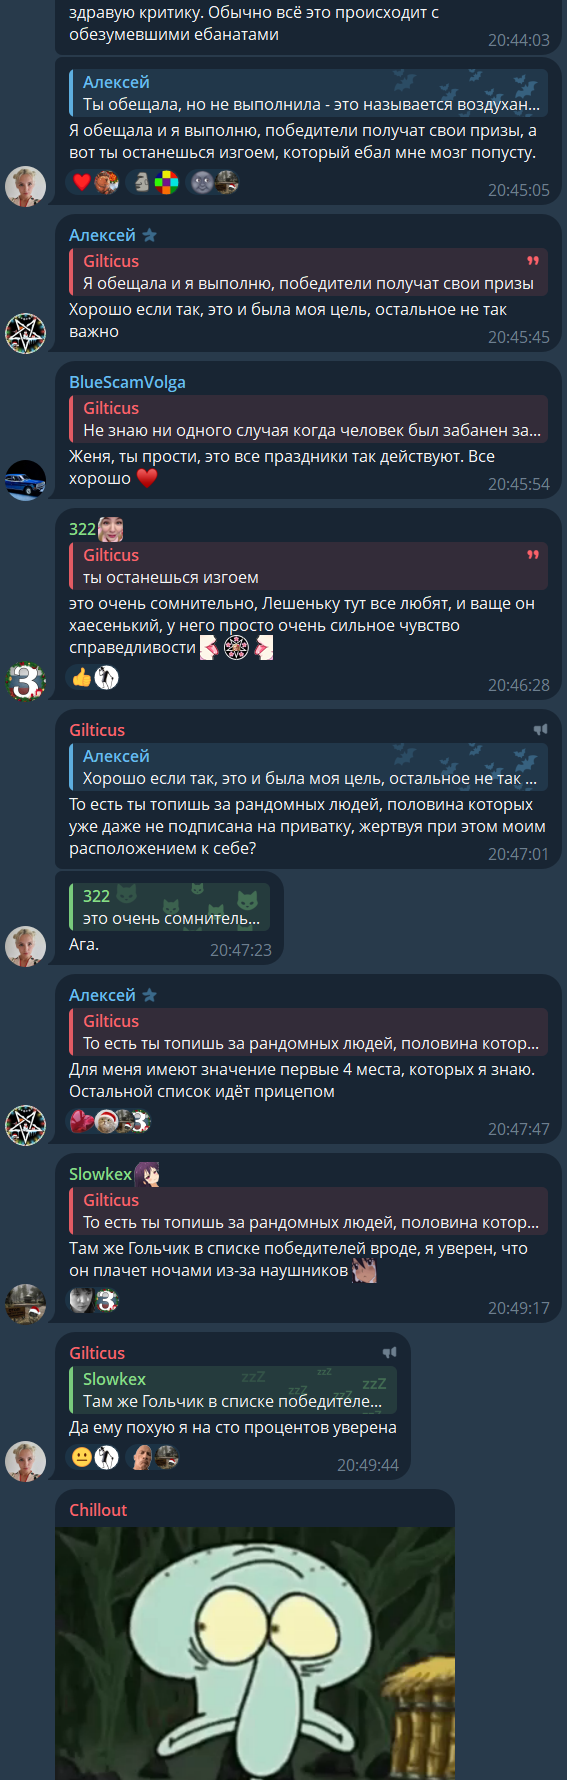Click the thumbs-up reaction under 322's message
The image size is (567, 1780).
pyautogui.click(x=82, y=677)
